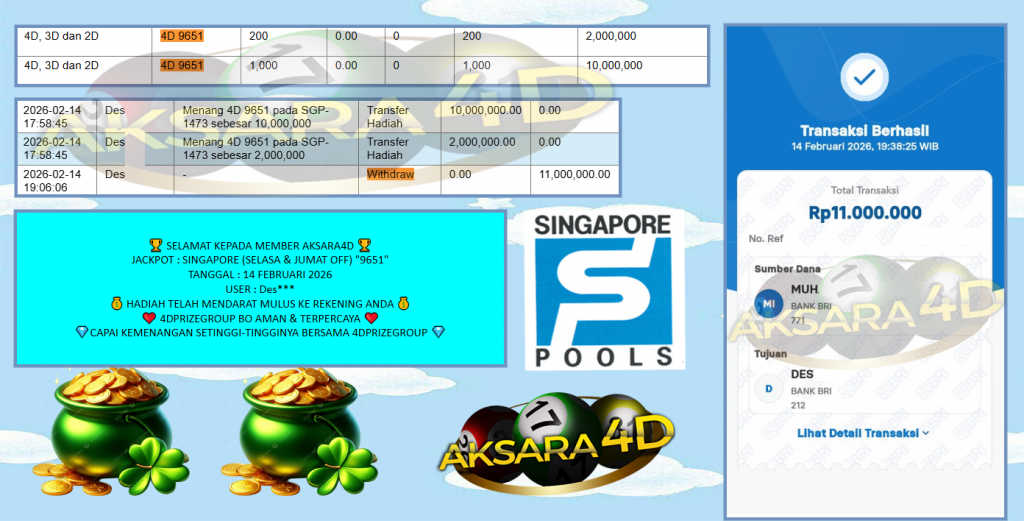Screen dimensions: 1024x521
Task: Click the Singapore Pools logo
Action: 603,290
